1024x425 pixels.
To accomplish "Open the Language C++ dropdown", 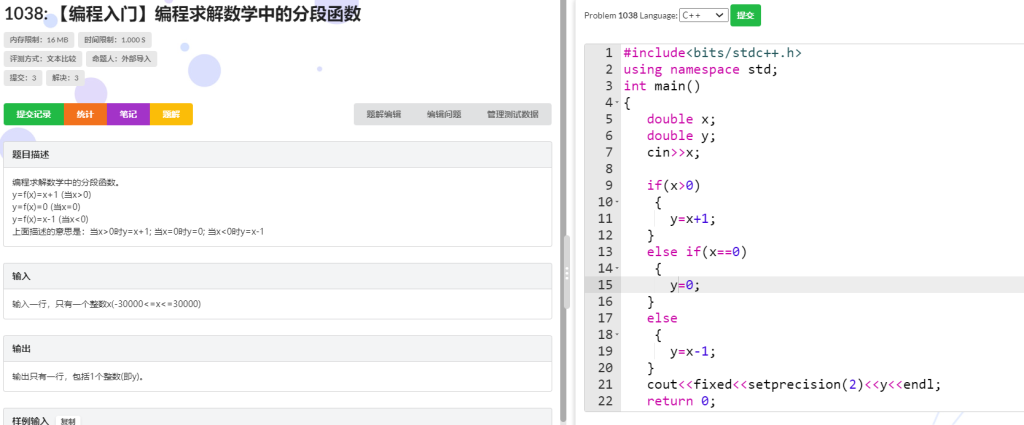I will tap(703, 15).
